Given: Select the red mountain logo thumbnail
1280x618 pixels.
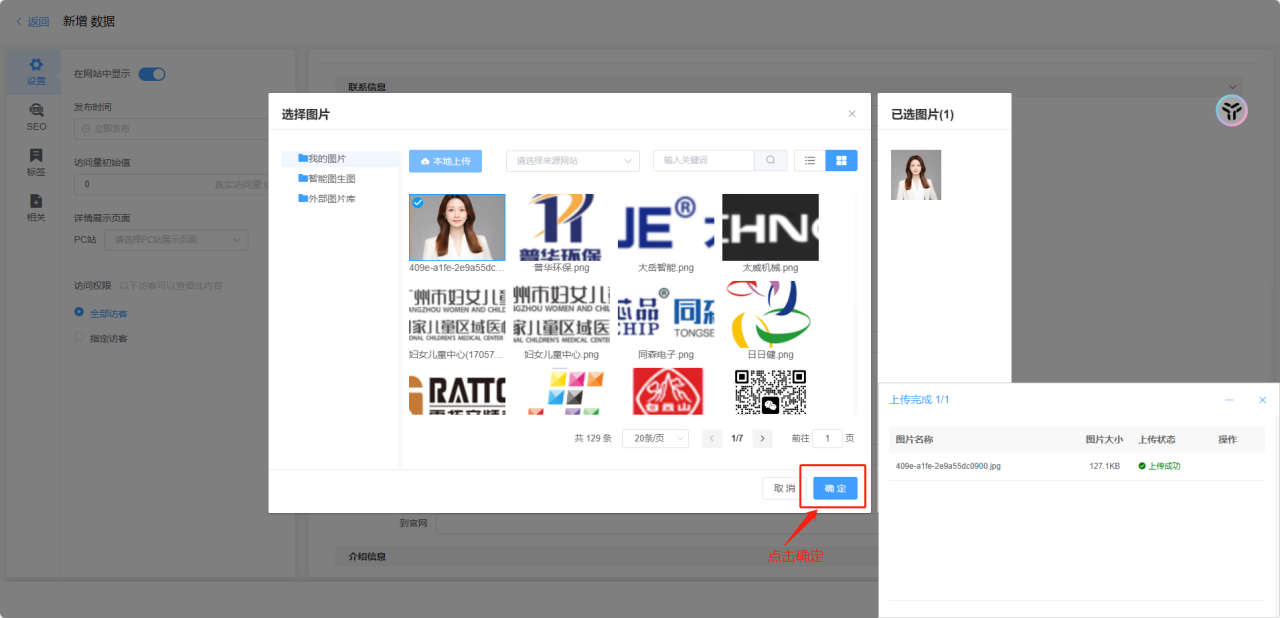Looking at the screenshot, I should pyautogui.click(x=666, y=391).
